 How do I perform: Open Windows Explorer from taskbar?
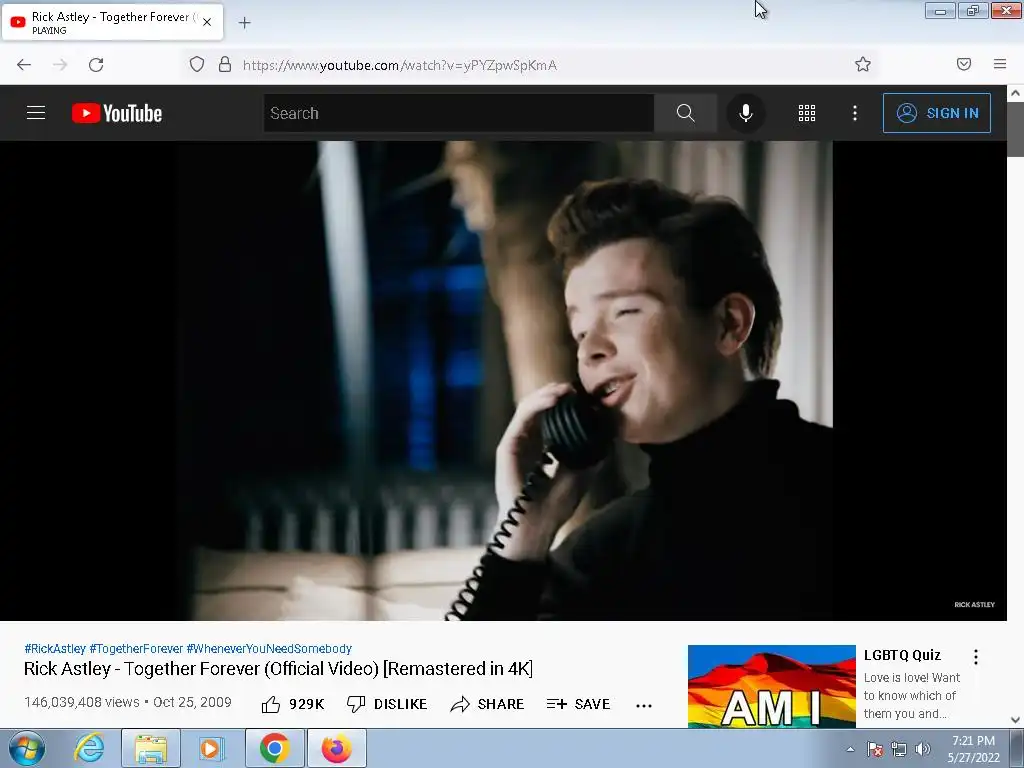(x=151, y=748)
